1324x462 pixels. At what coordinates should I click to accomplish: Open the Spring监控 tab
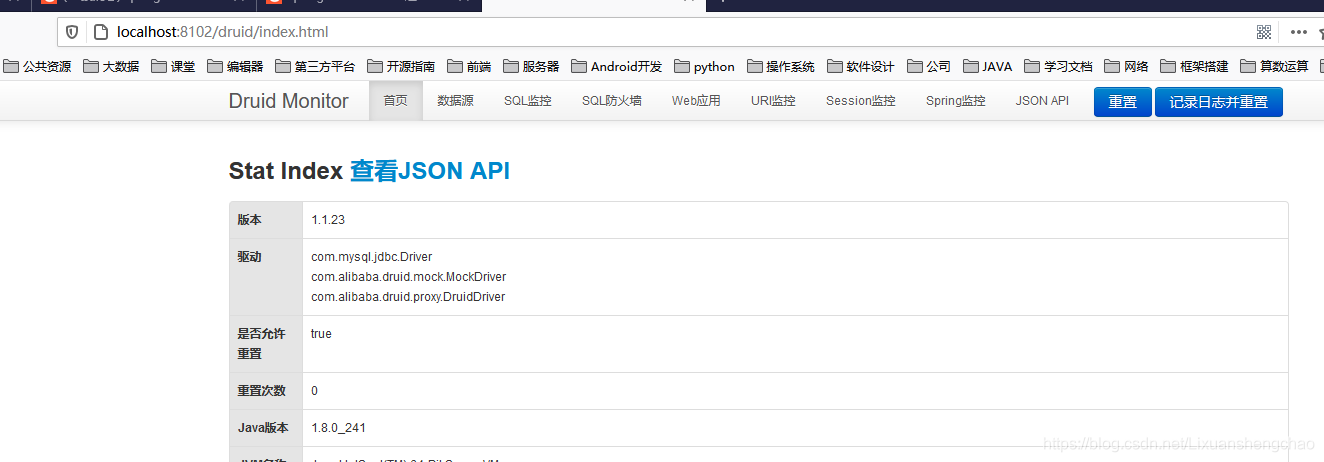955,101
